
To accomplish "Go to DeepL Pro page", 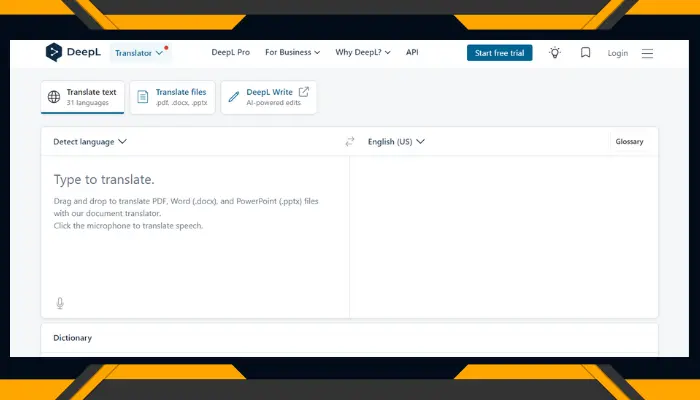I will [230, 52].
